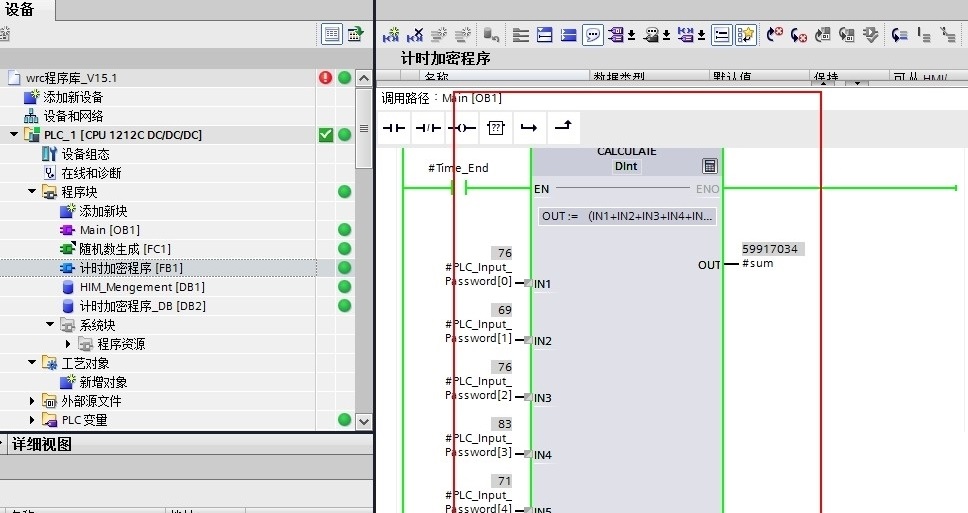The image size is (968, 513).
Task: Open HIM_Mengement [DB1] data block
Action: pos(142,287)
